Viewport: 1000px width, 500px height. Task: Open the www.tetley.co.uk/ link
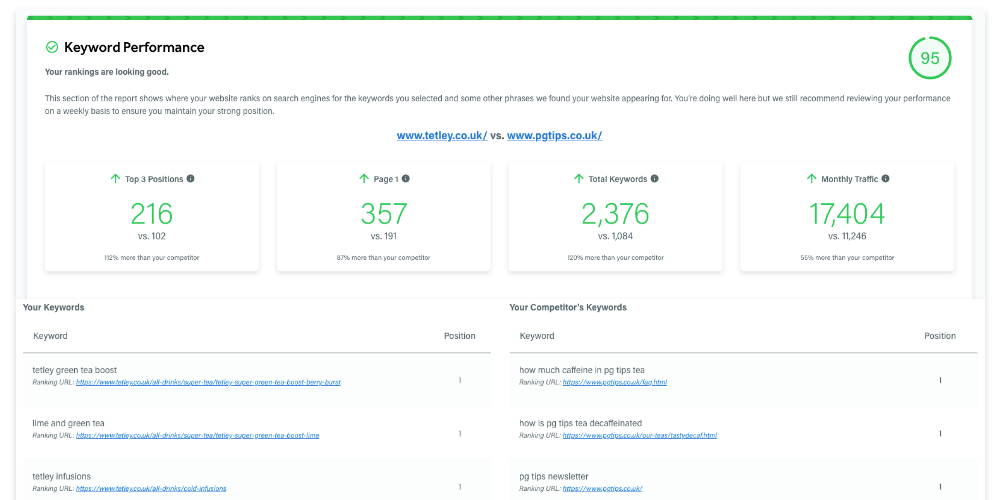(x=442, y=136)
